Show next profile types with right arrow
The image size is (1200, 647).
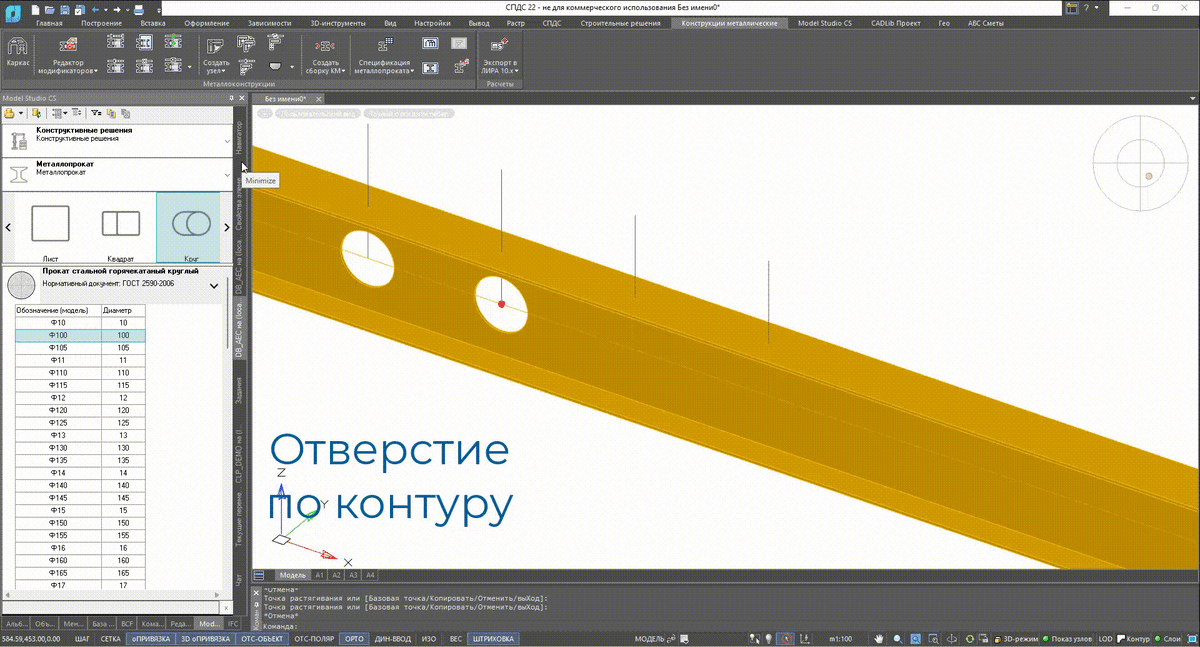[x=226, y=229]
